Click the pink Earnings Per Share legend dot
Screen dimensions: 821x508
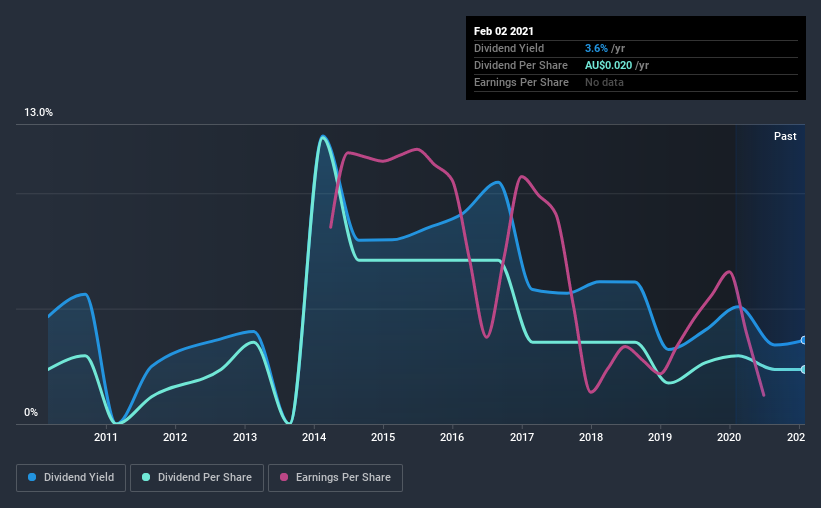(284, 477)
